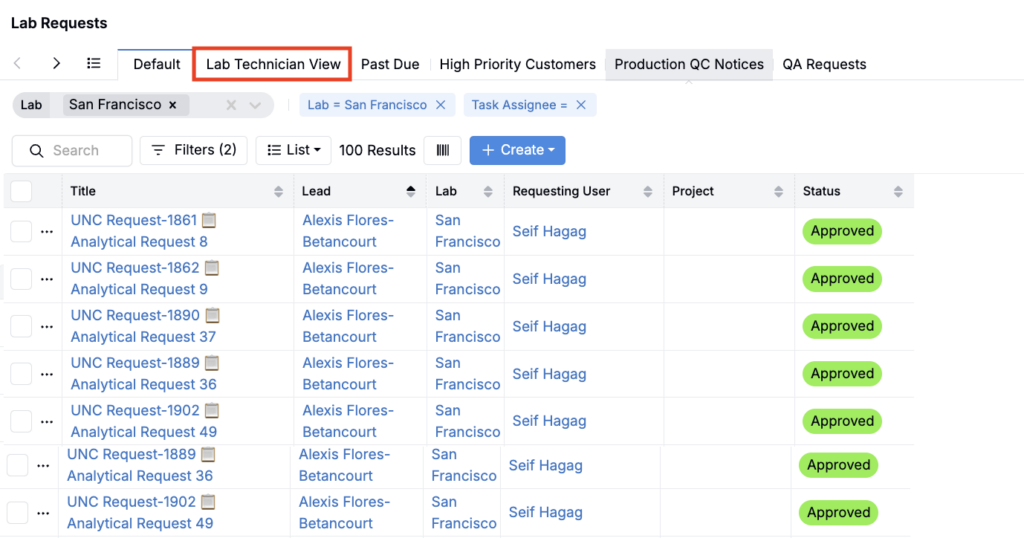Open the Past Due tab

coord(390,64)
